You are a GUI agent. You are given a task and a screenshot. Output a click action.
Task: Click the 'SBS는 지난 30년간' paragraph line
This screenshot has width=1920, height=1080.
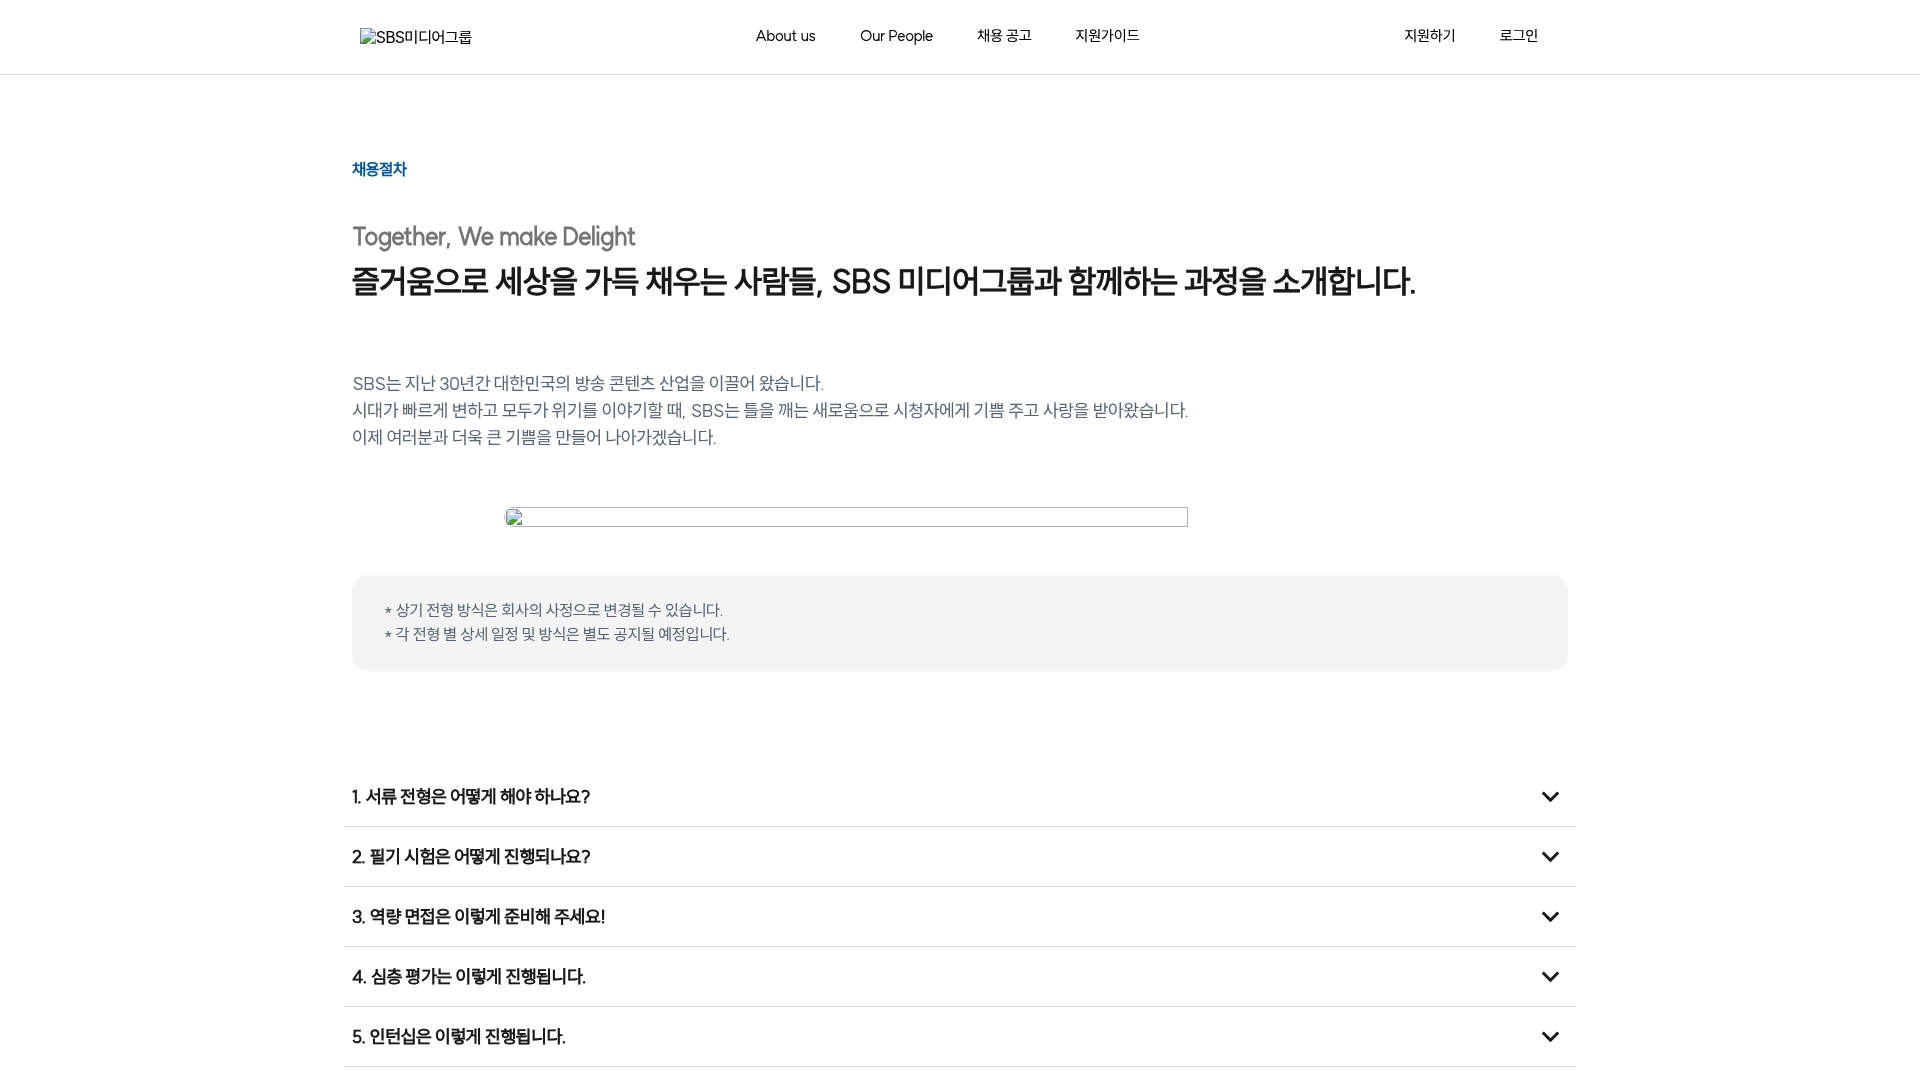[588, 384]
